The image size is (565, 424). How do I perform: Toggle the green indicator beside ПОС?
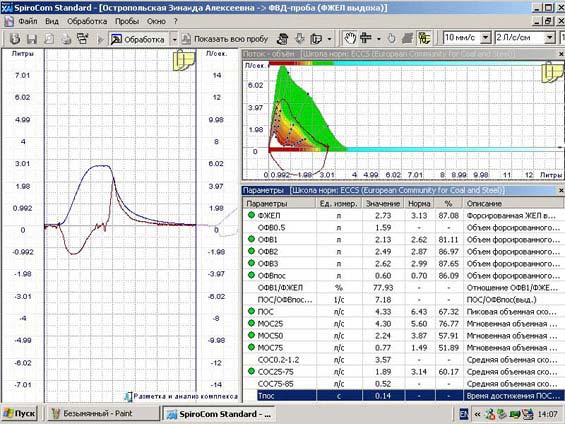(x=252, y=311)
